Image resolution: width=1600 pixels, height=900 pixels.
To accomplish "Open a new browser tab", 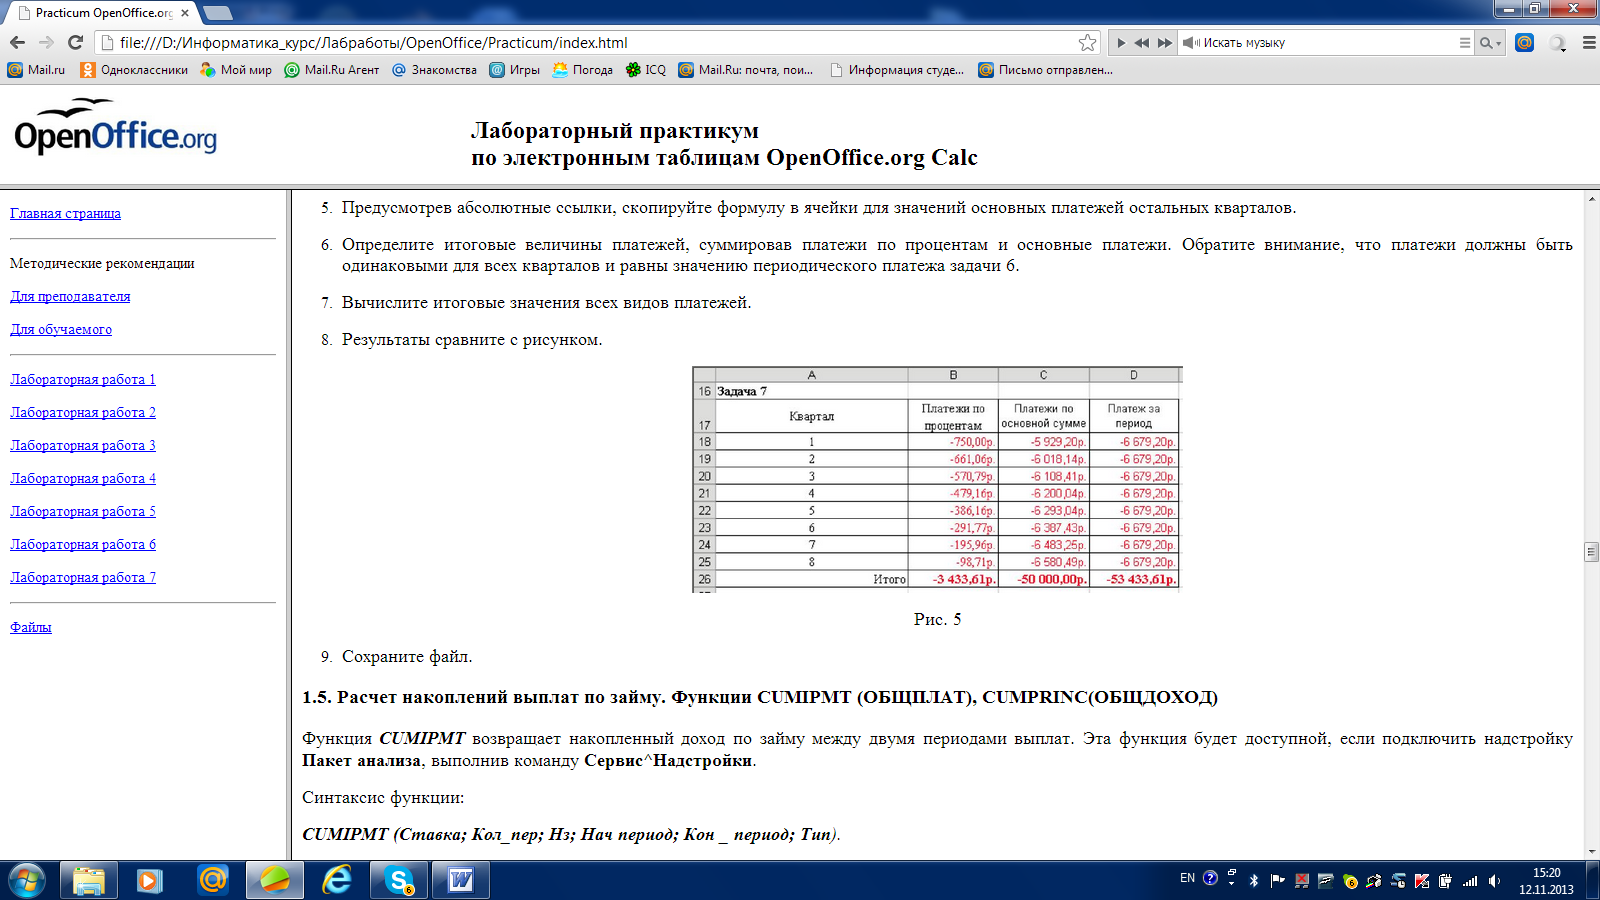I will coord(217,13).
